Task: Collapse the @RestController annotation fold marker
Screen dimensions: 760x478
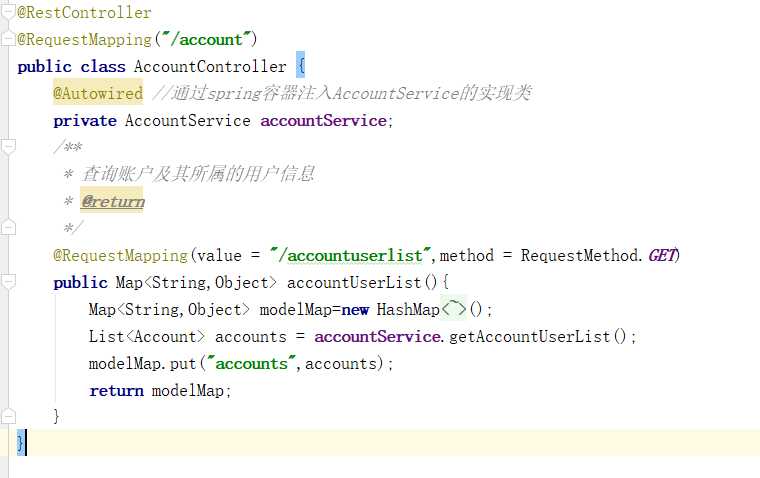Action: click(8, 12)
